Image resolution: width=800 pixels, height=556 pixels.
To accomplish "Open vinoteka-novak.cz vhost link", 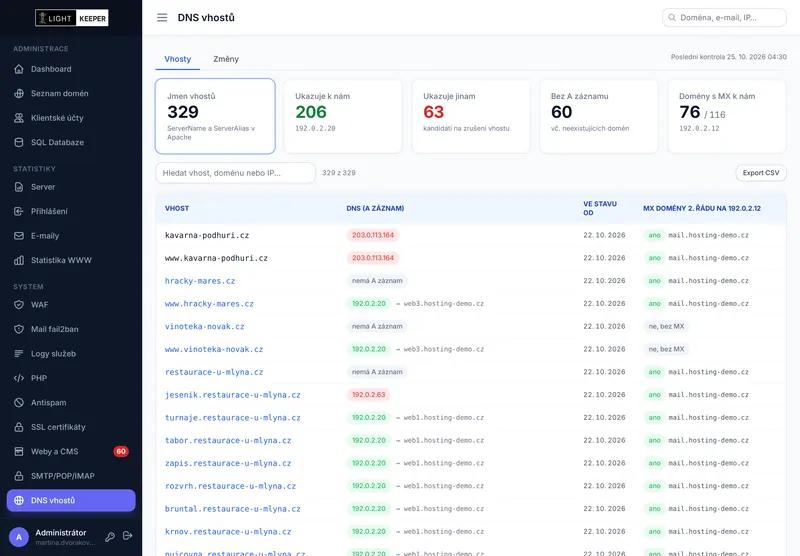I will [205, 326].
